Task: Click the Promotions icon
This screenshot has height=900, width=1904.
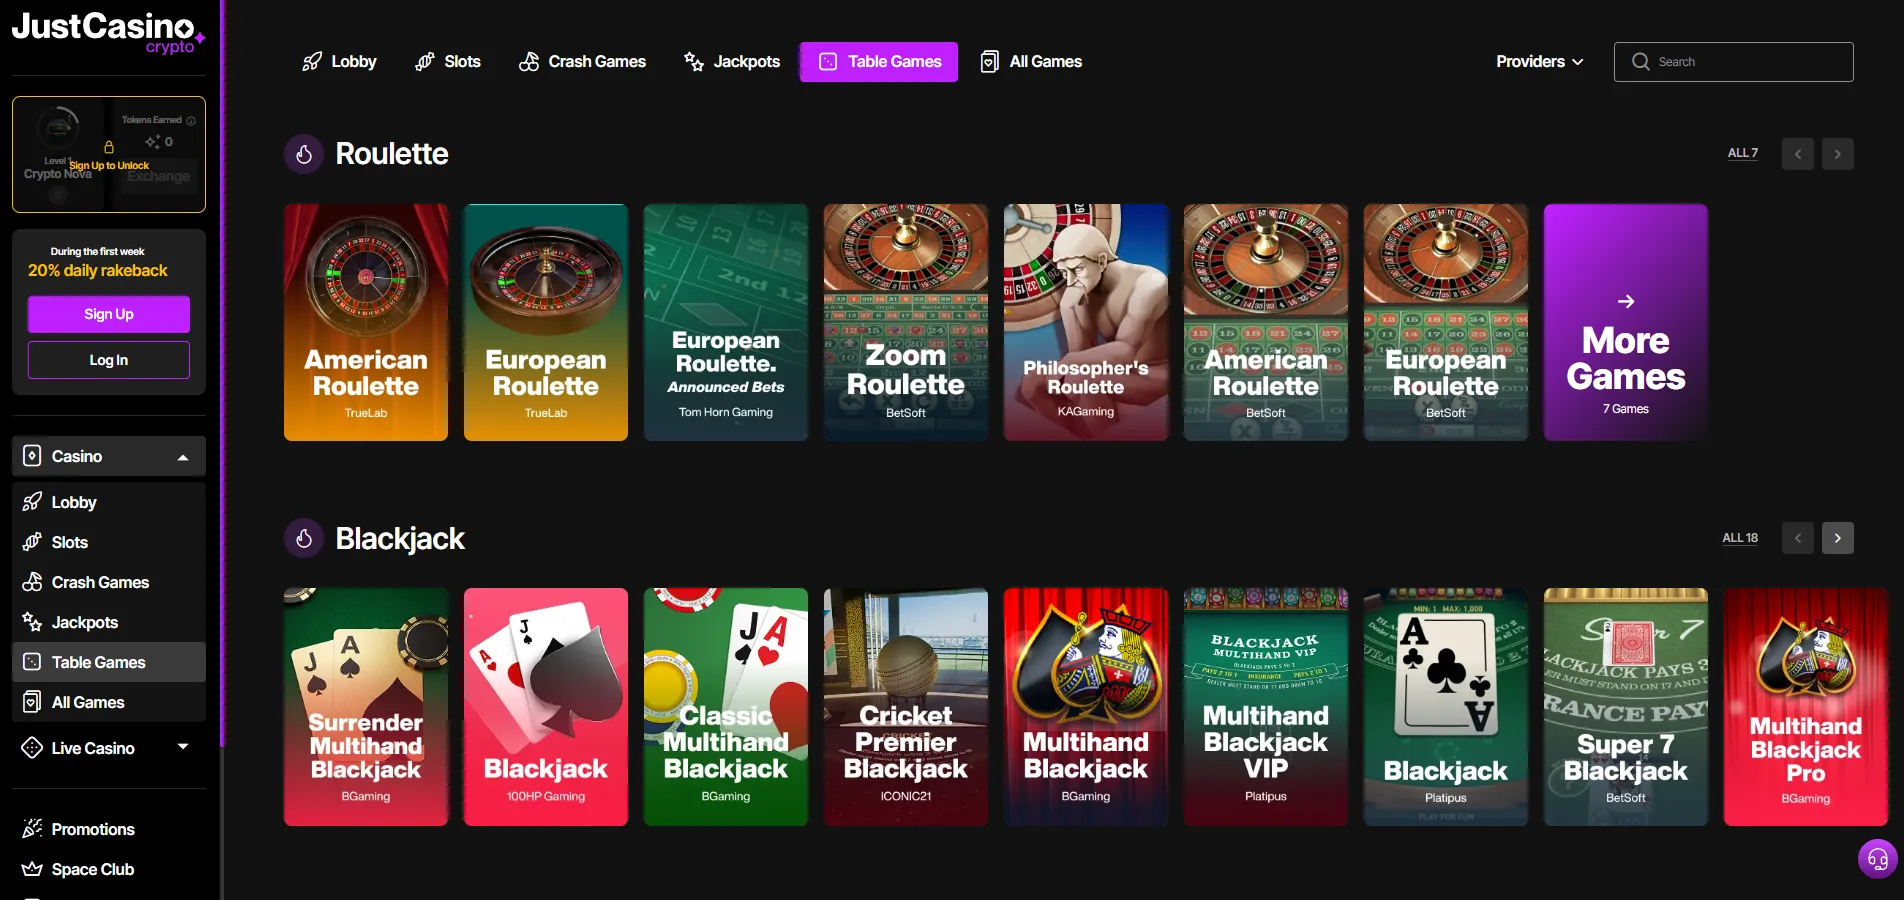Action: click(x=33, y=829)
